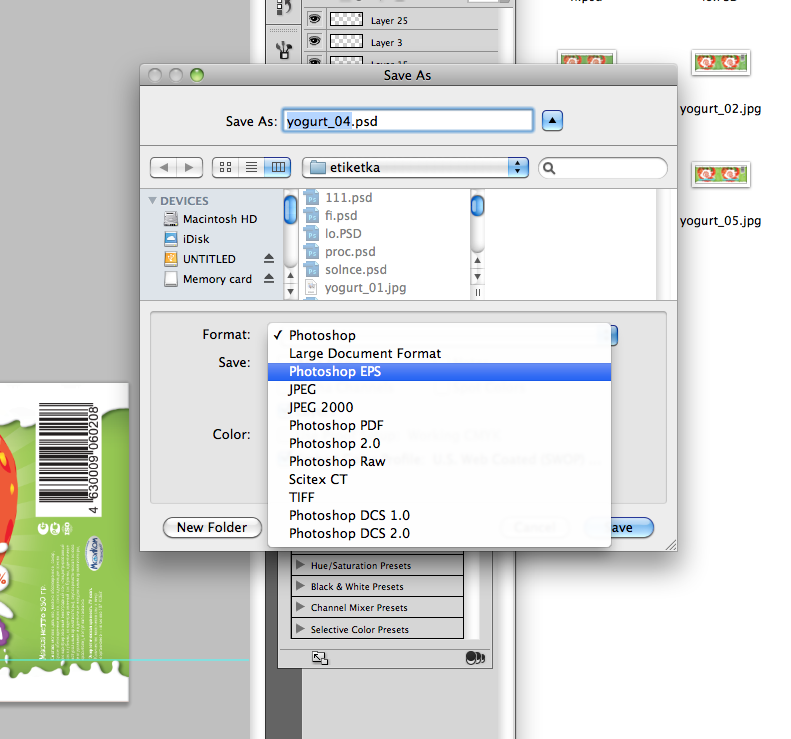Go forward with the right arrow navigation button
Viewport: 791px width, 739px height.
click(190, 167)
